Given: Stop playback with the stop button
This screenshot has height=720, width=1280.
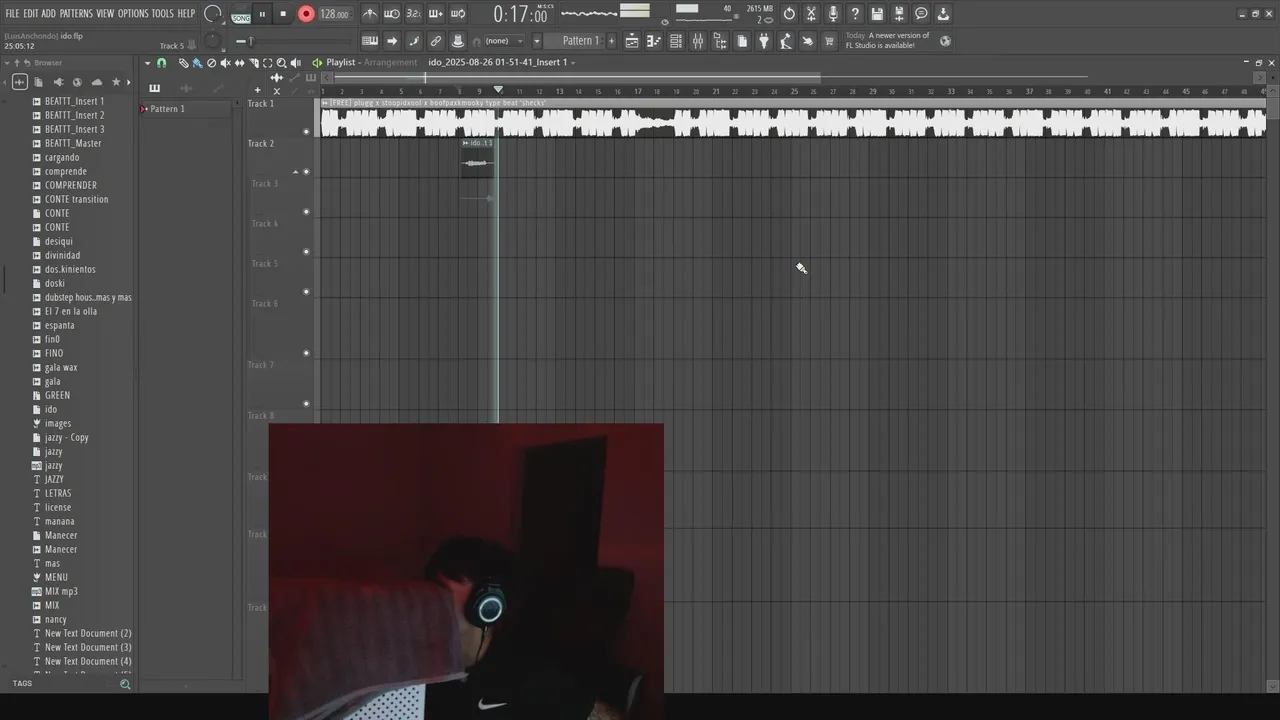Looking at the screenshot, I should [283, 14].
